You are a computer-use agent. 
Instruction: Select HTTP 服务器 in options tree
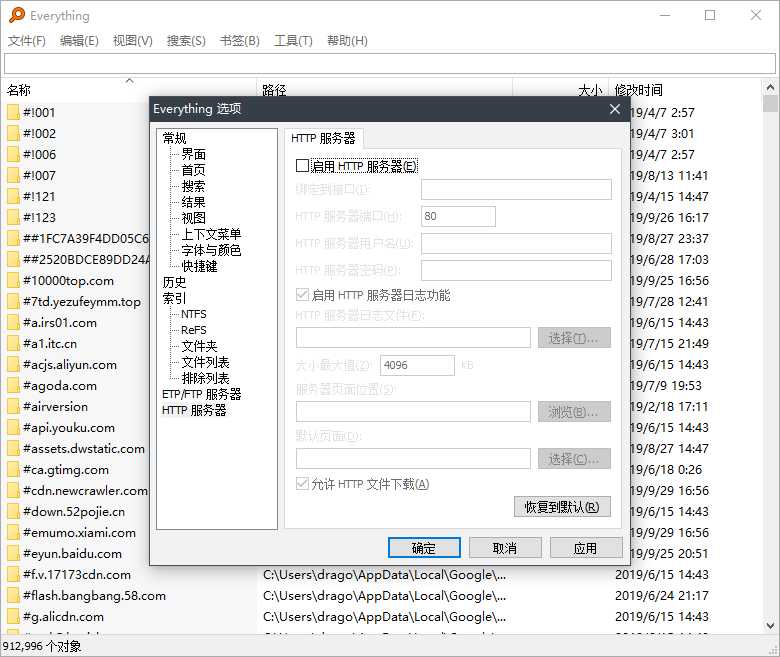[194, 410]
